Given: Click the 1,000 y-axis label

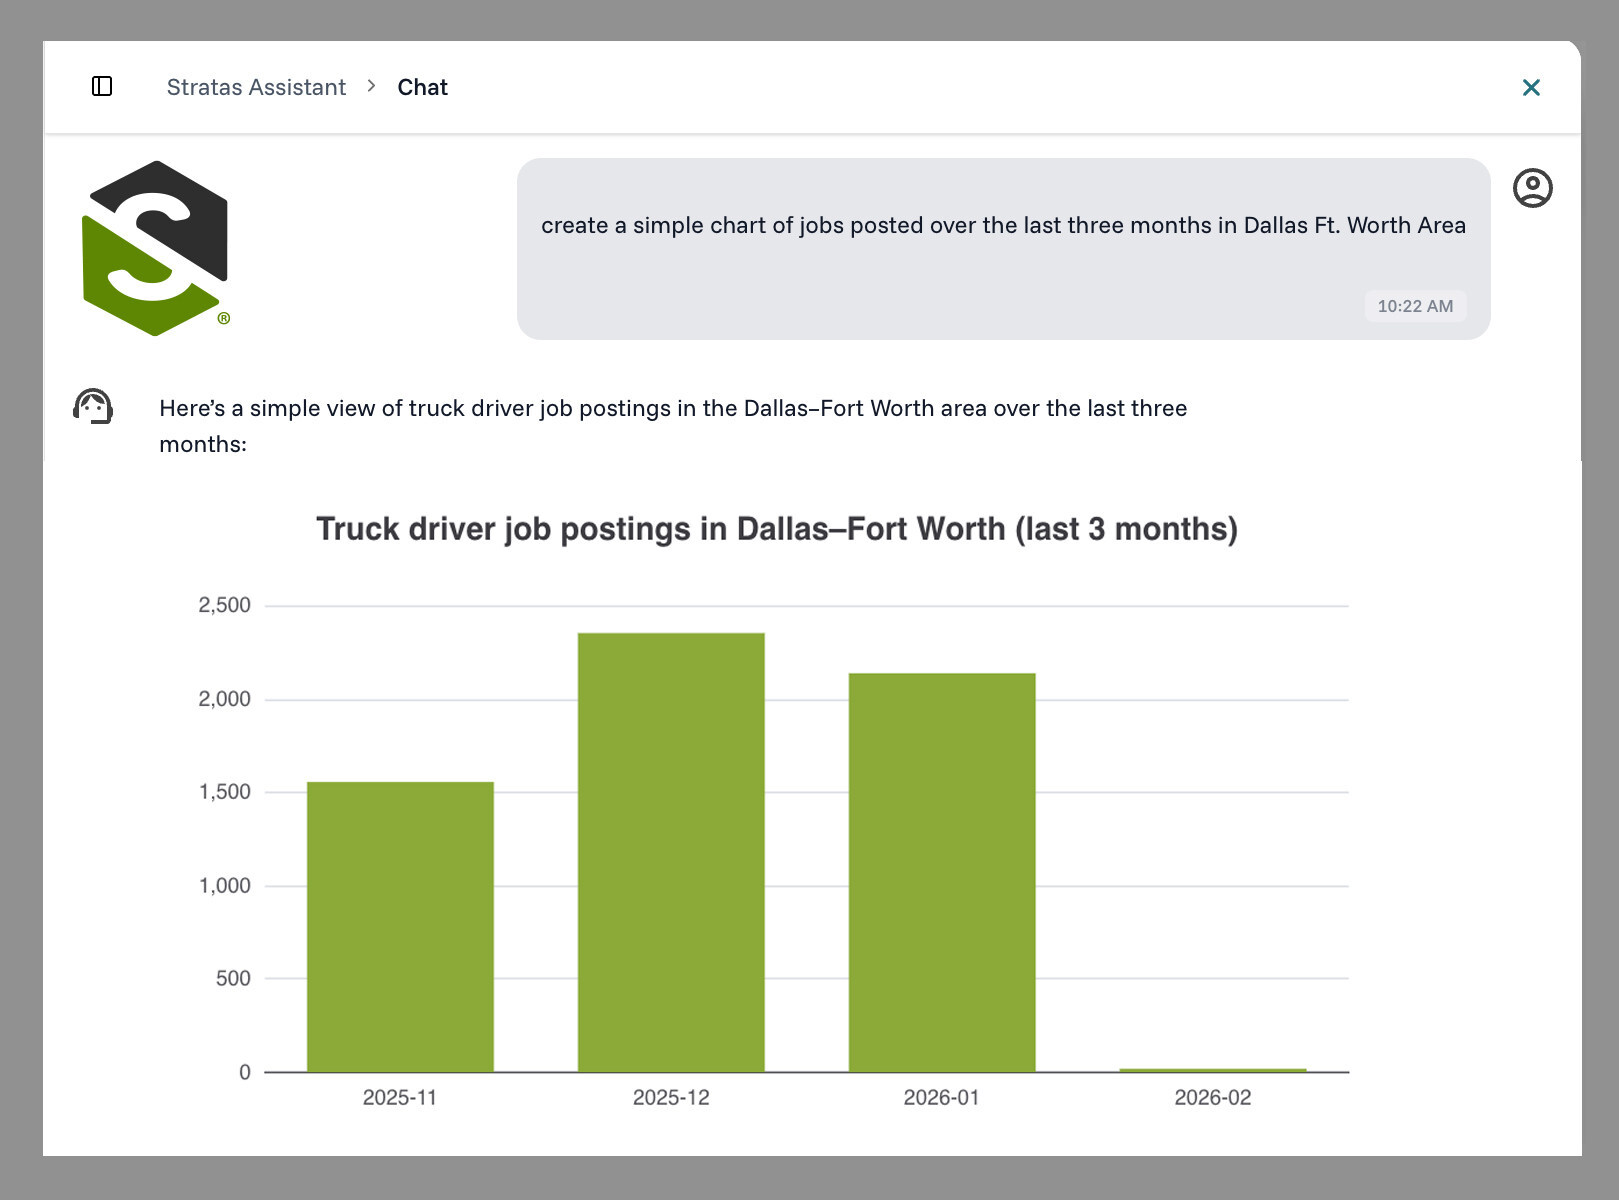Looking at the screenshot, I should [x=224, y=886].
